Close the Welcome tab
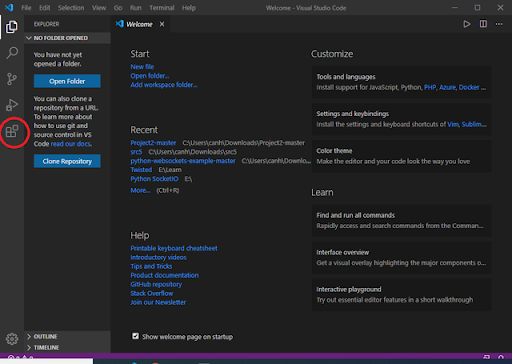The width and height of the screenshot is (512, 364). tap(162, 24)
